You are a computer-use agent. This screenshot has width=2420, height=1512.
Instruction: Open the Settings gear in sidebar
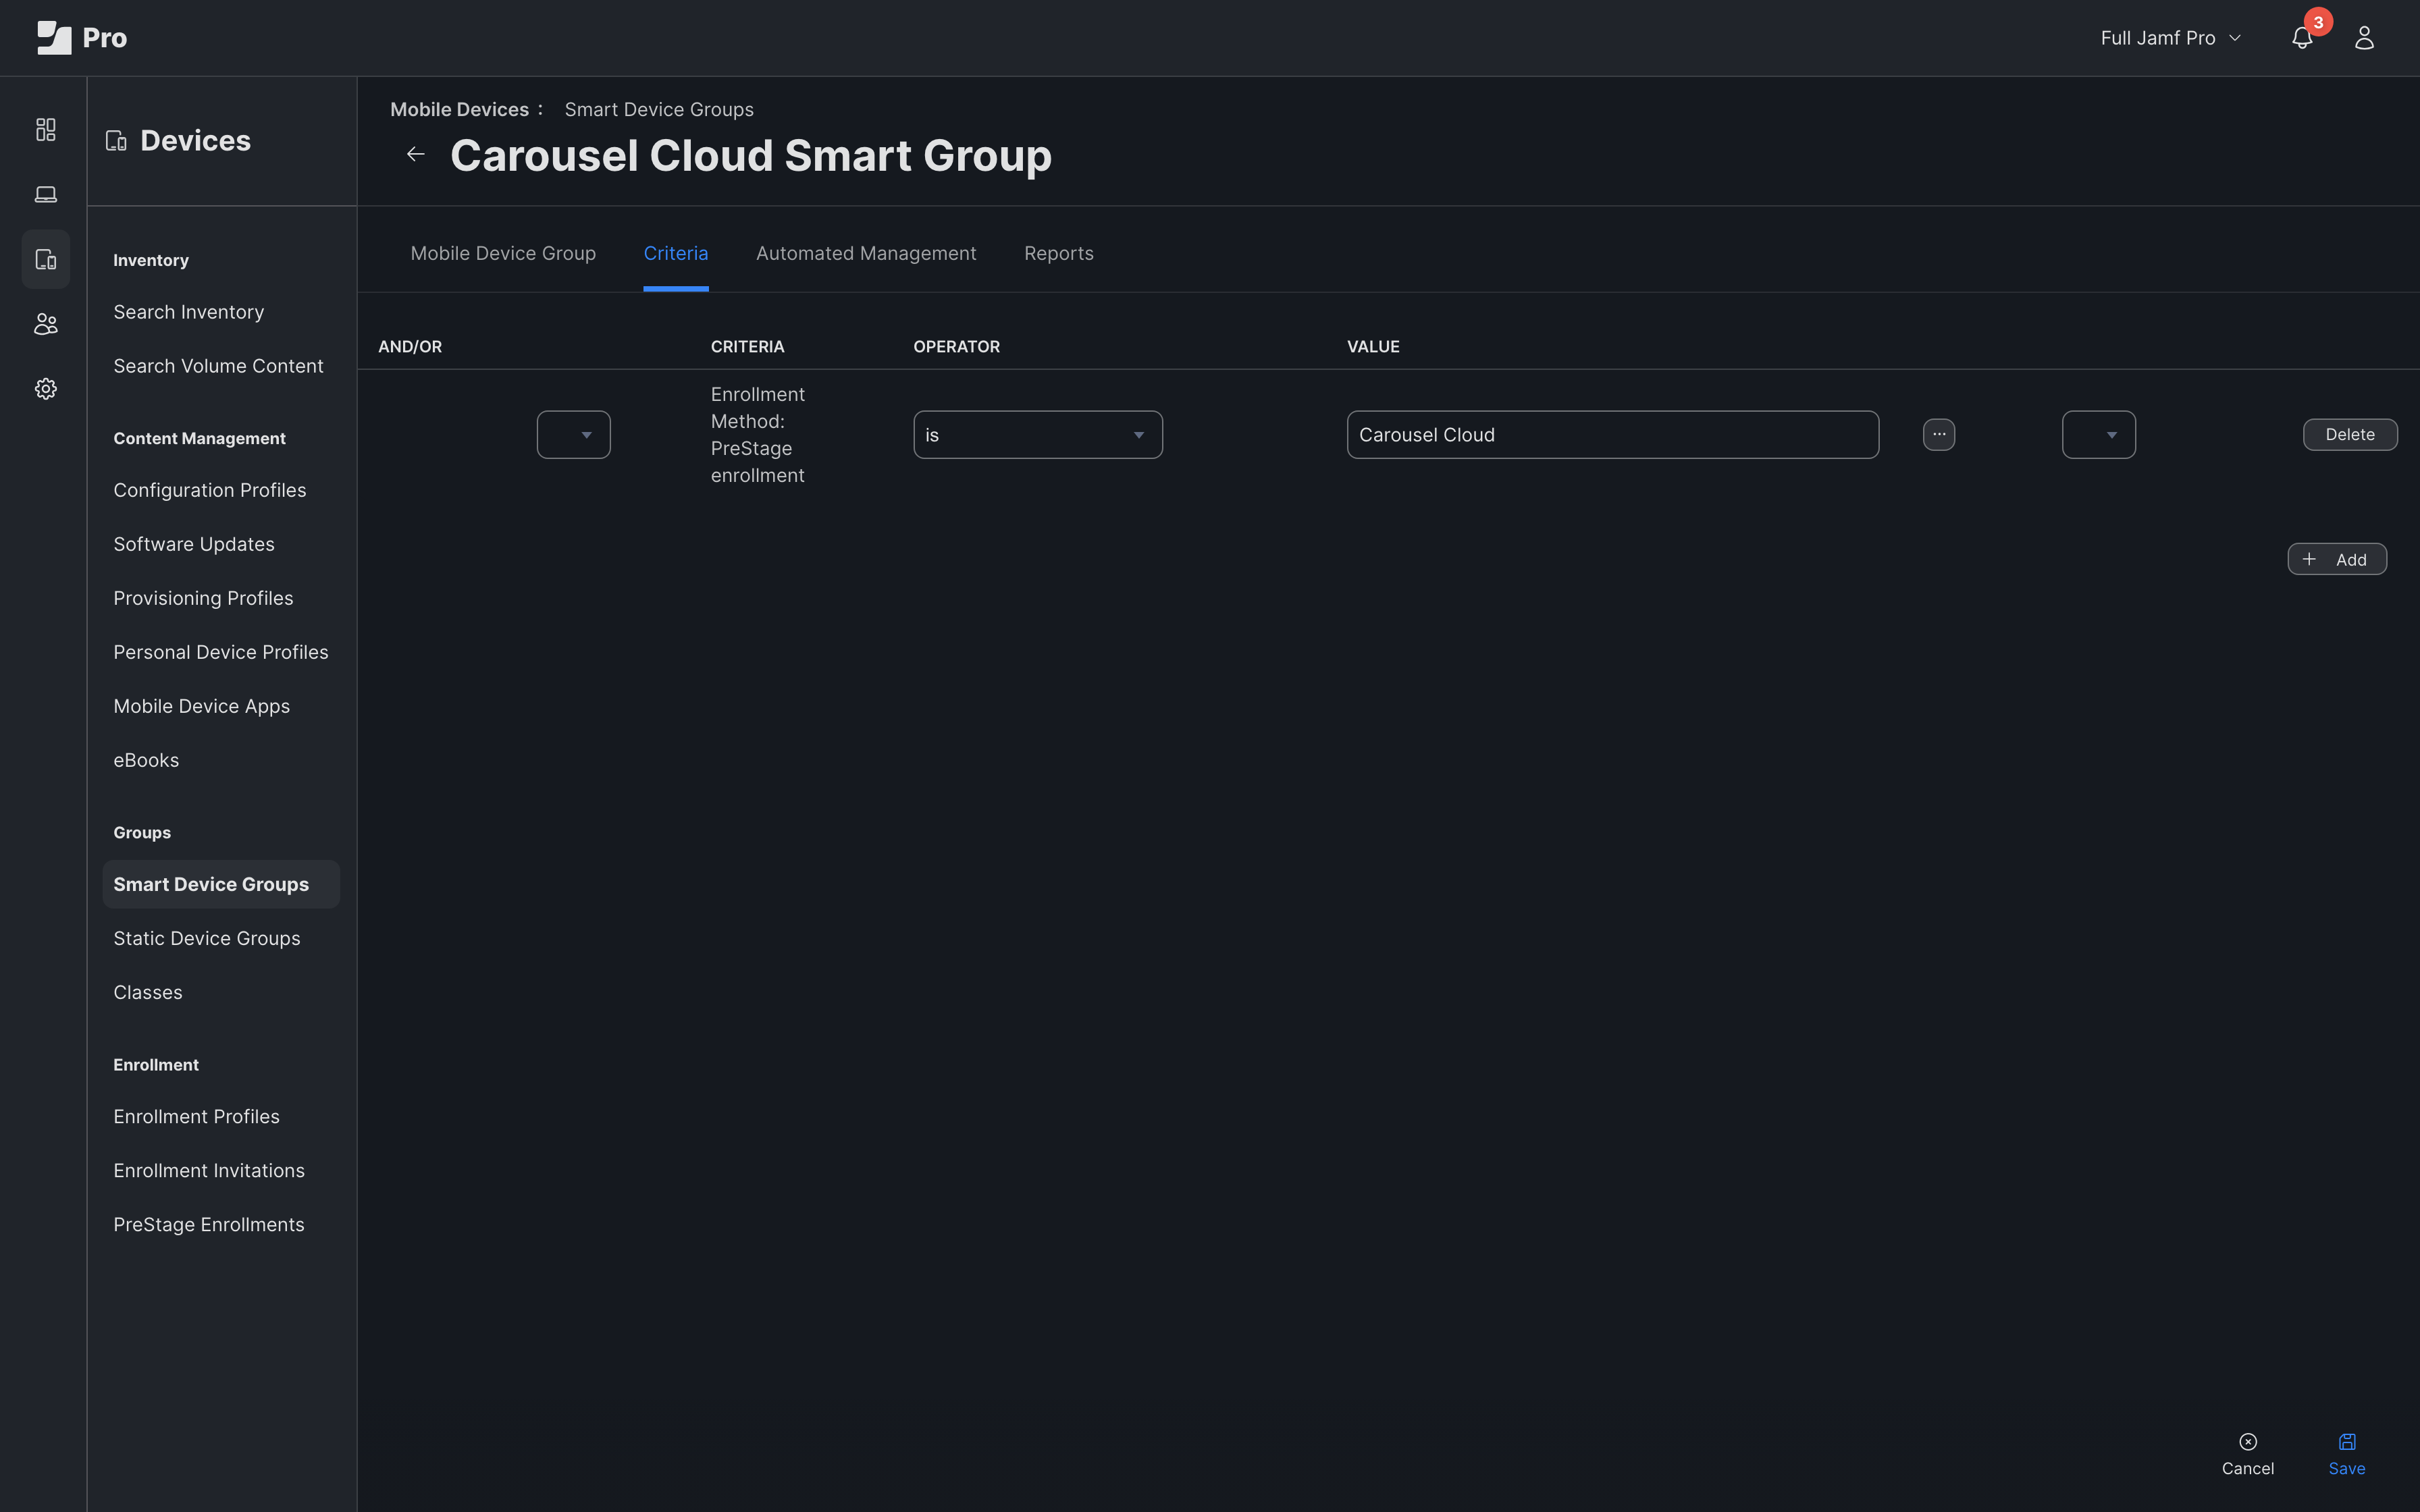point(46,389)
